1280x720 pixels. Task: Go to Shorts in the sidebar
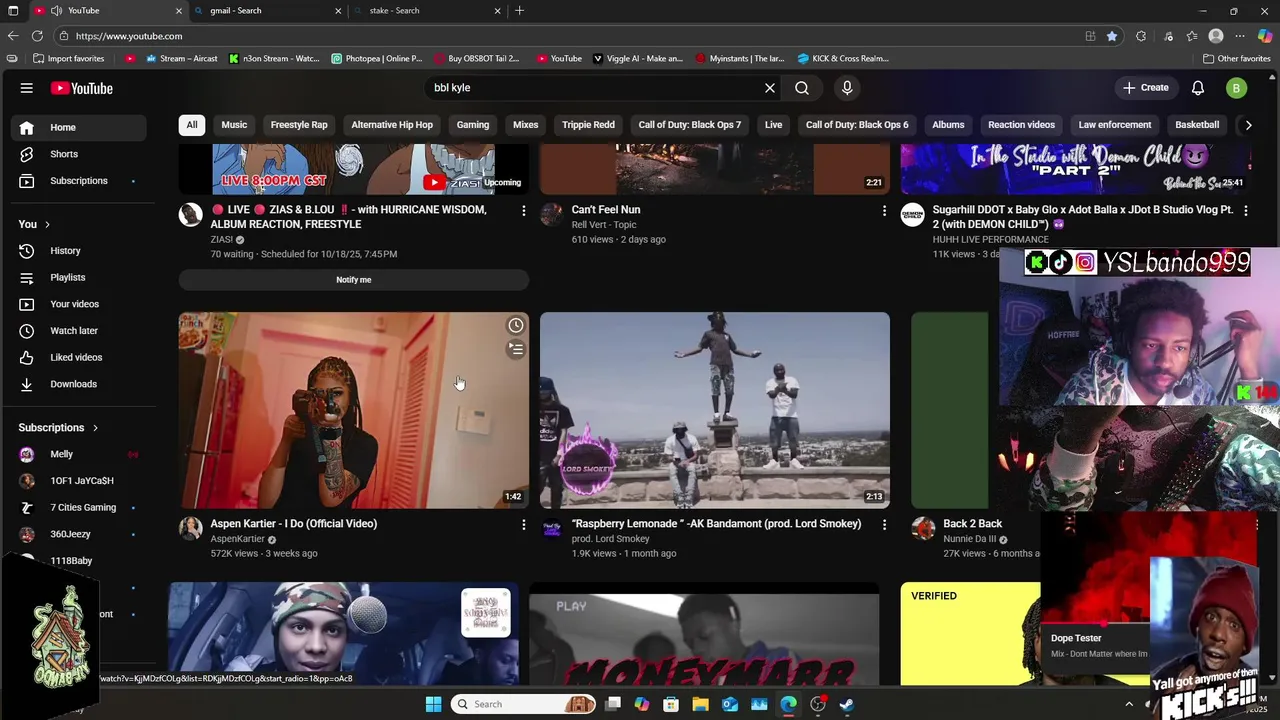click(x=79, y=154)
